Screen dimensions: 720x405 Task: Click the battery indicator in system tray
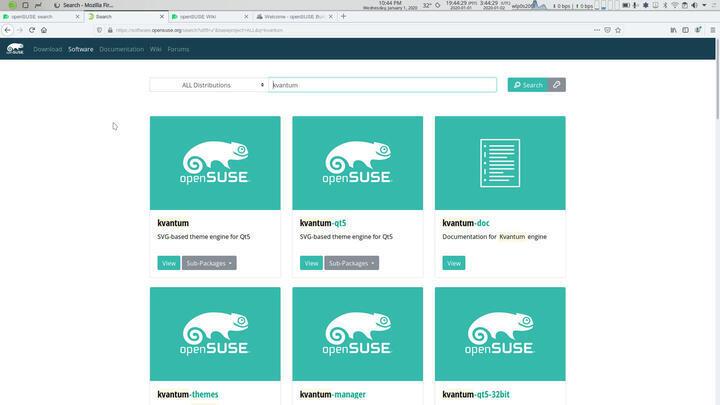click(625, 5)
